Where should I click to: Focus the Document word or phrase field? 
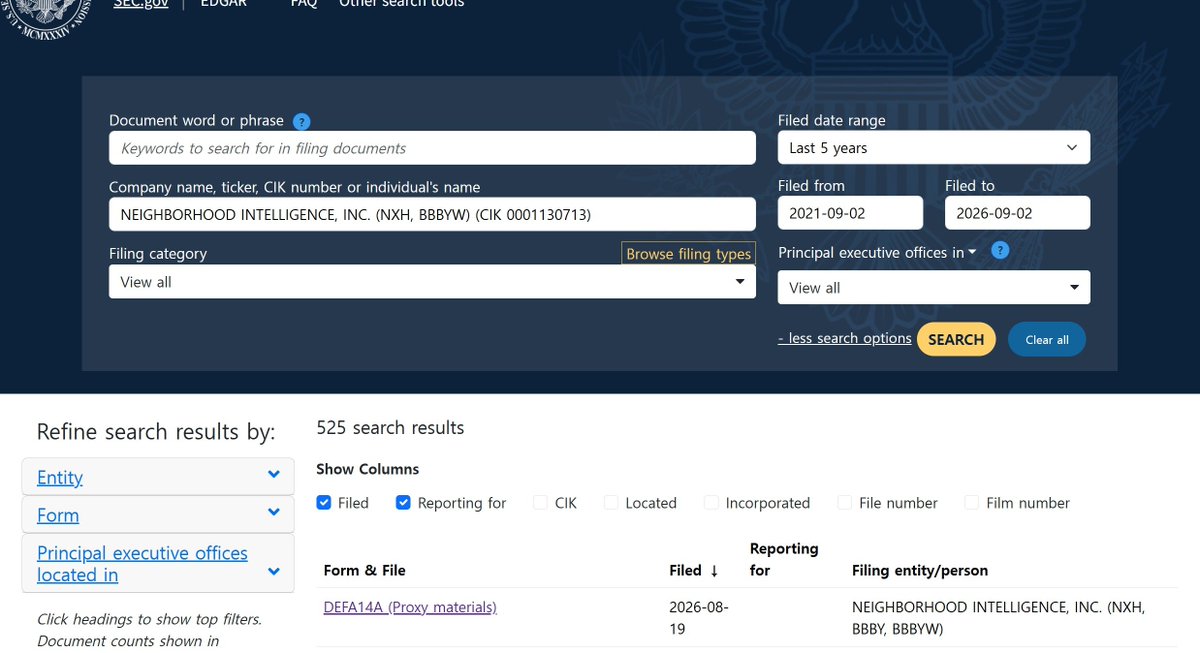click(432, 148)
